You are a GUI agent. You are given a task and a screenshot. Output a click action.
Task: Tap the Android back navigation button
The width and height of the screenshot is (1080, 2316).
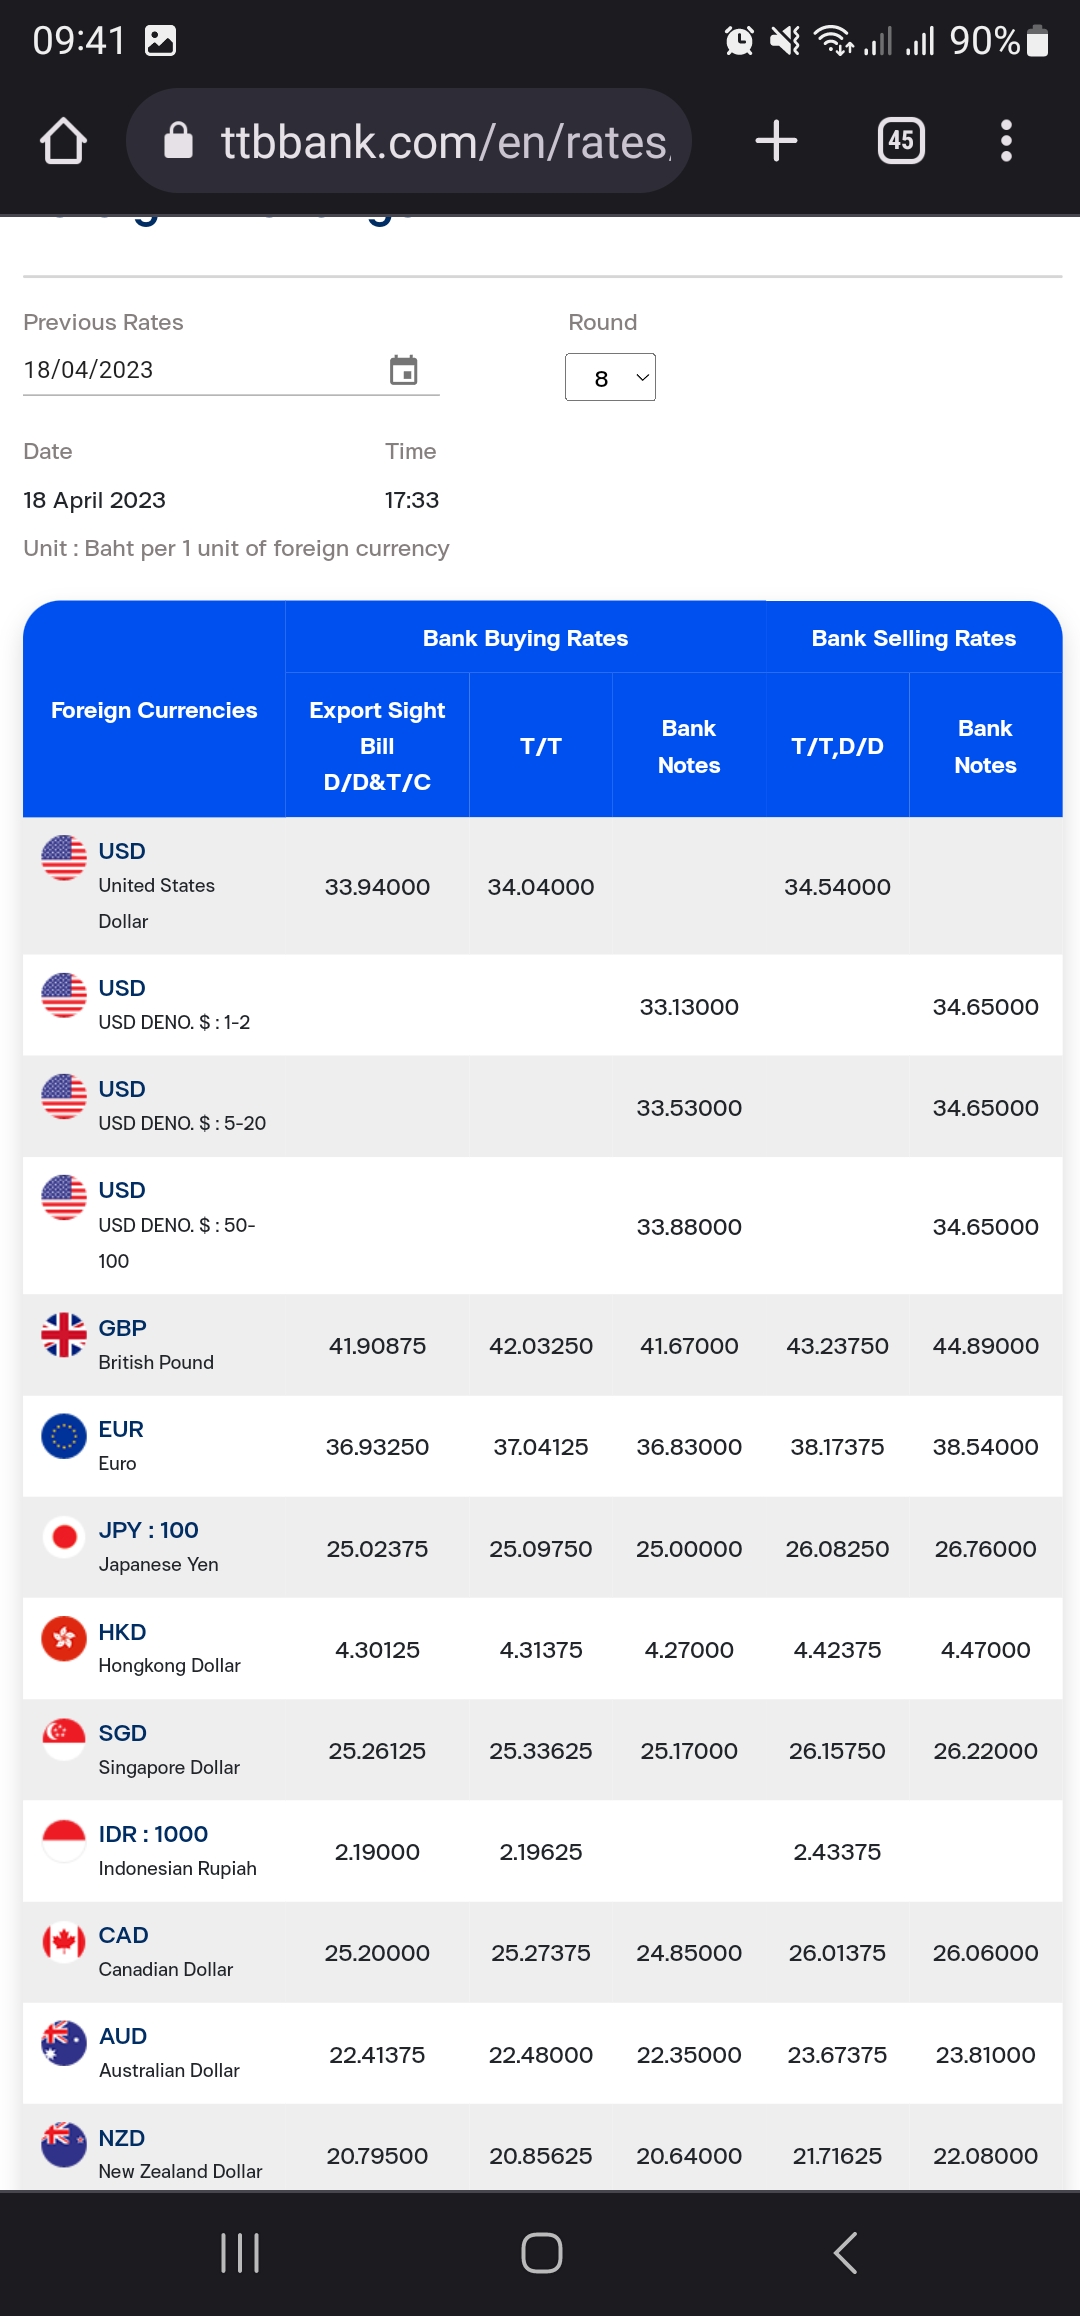[x=845, y=2253]
